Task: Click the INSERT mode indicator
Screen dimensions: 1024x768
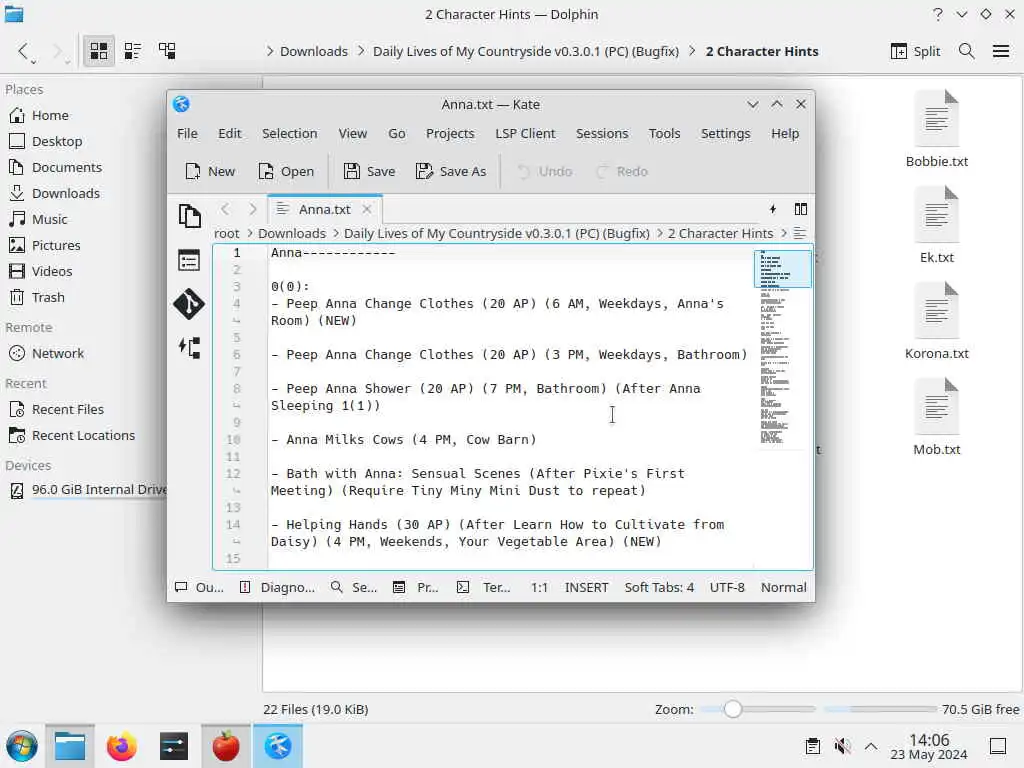Action: coord(586,587)
